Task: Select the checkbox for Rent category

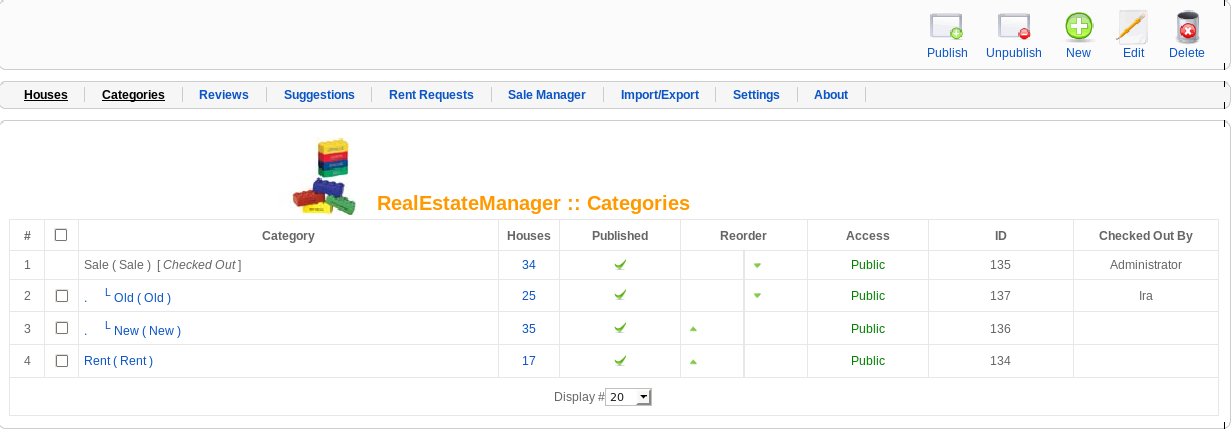Action: click(61, 360)
